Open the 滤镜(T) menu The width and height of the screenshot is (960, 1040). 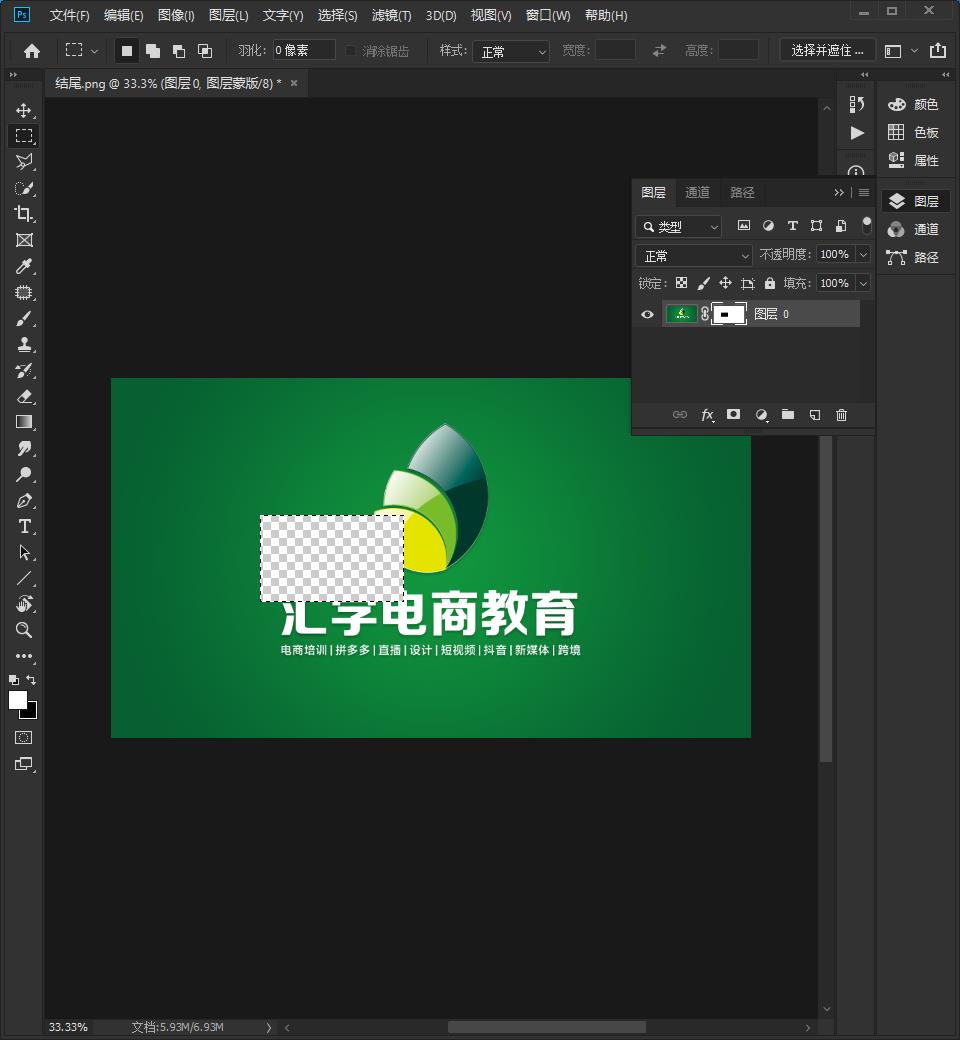391,15
